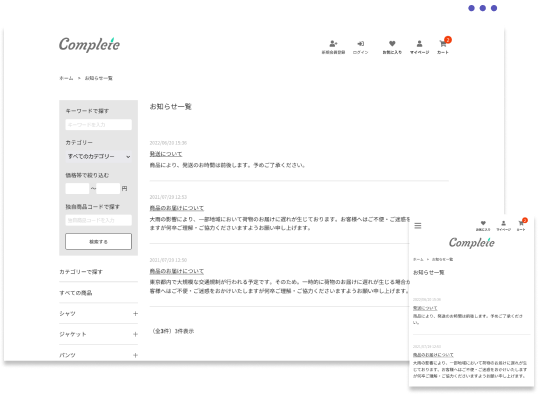Click the minimum price input box
The width and height of the screenshot is (538, 395).
pyautogui.click(x=77, y=188)
